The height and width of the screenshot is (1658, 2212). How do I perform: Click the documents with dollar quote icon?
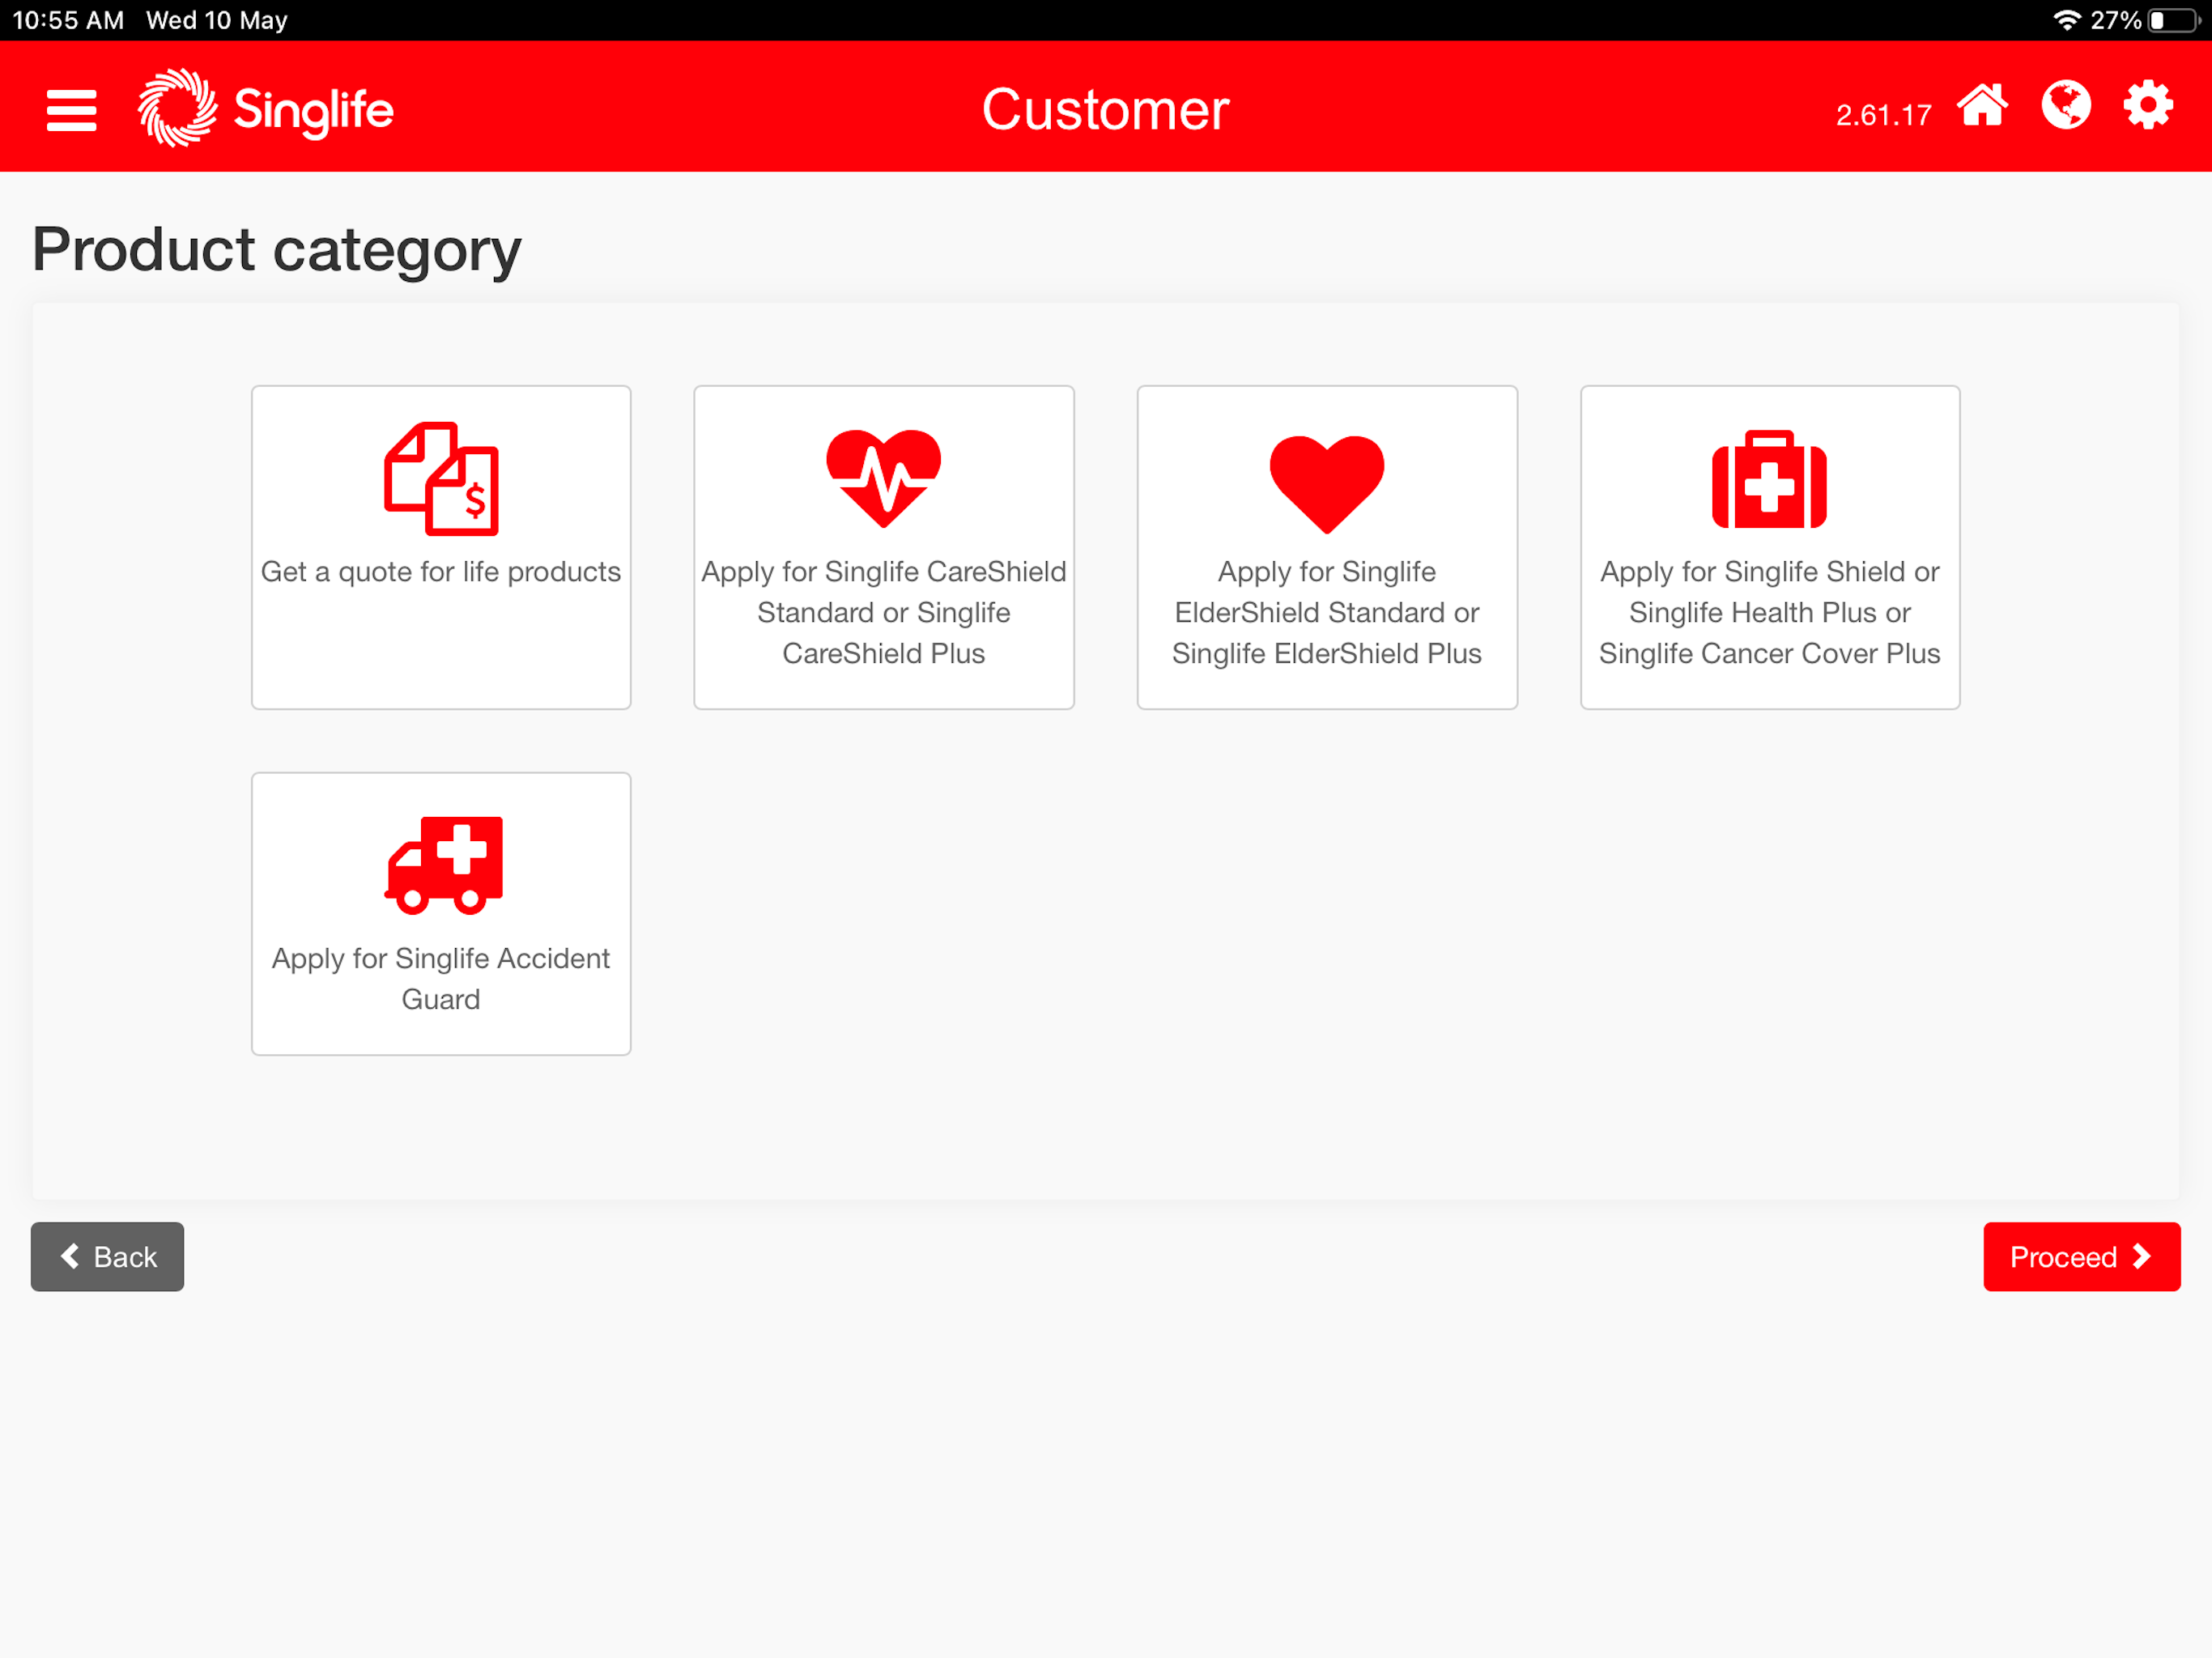(441, 479)
